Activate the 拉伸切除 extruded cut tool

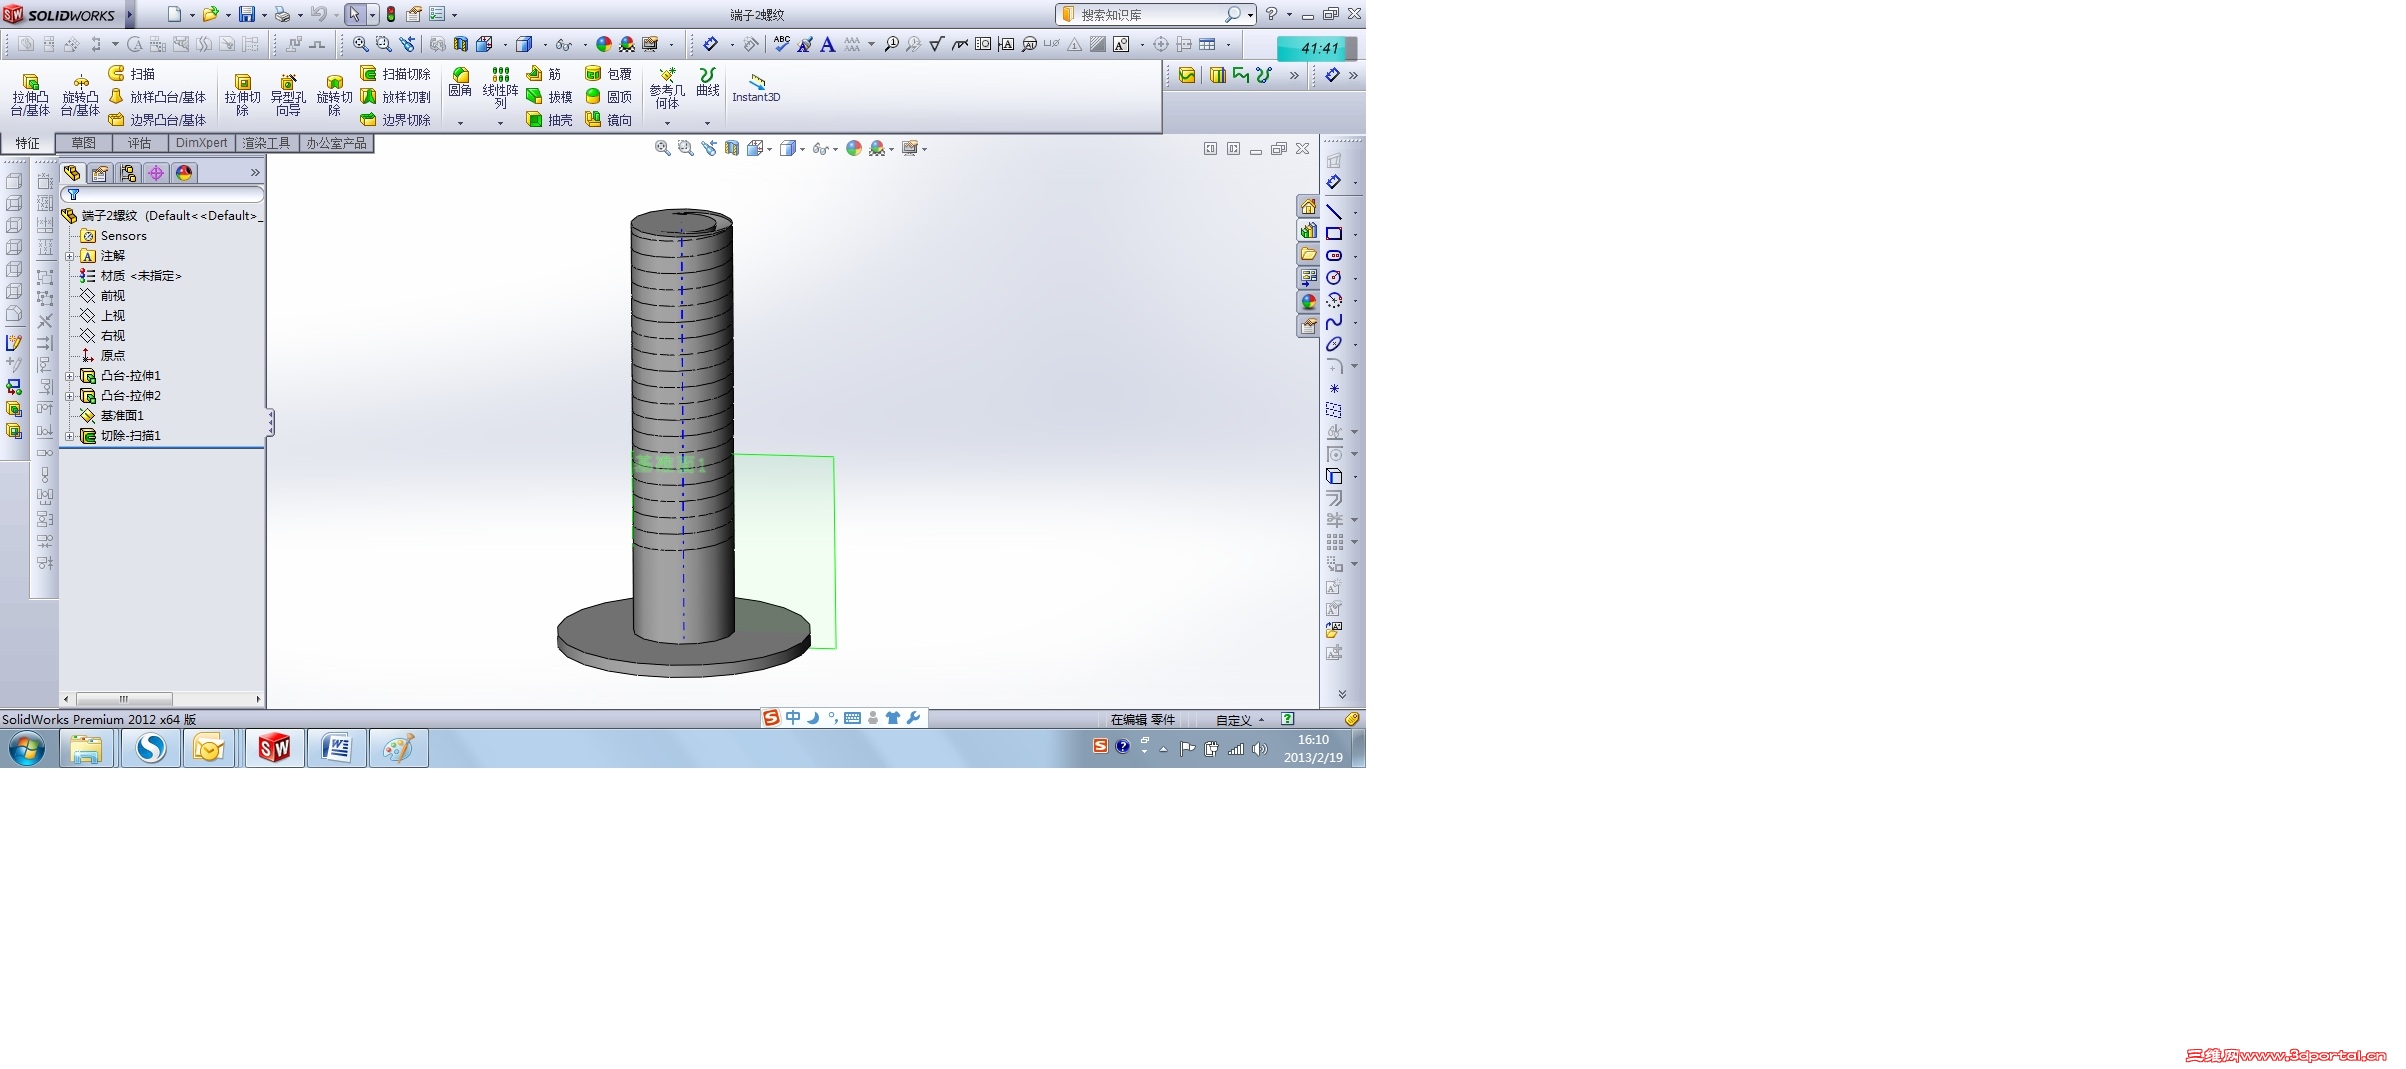(242, 95)
